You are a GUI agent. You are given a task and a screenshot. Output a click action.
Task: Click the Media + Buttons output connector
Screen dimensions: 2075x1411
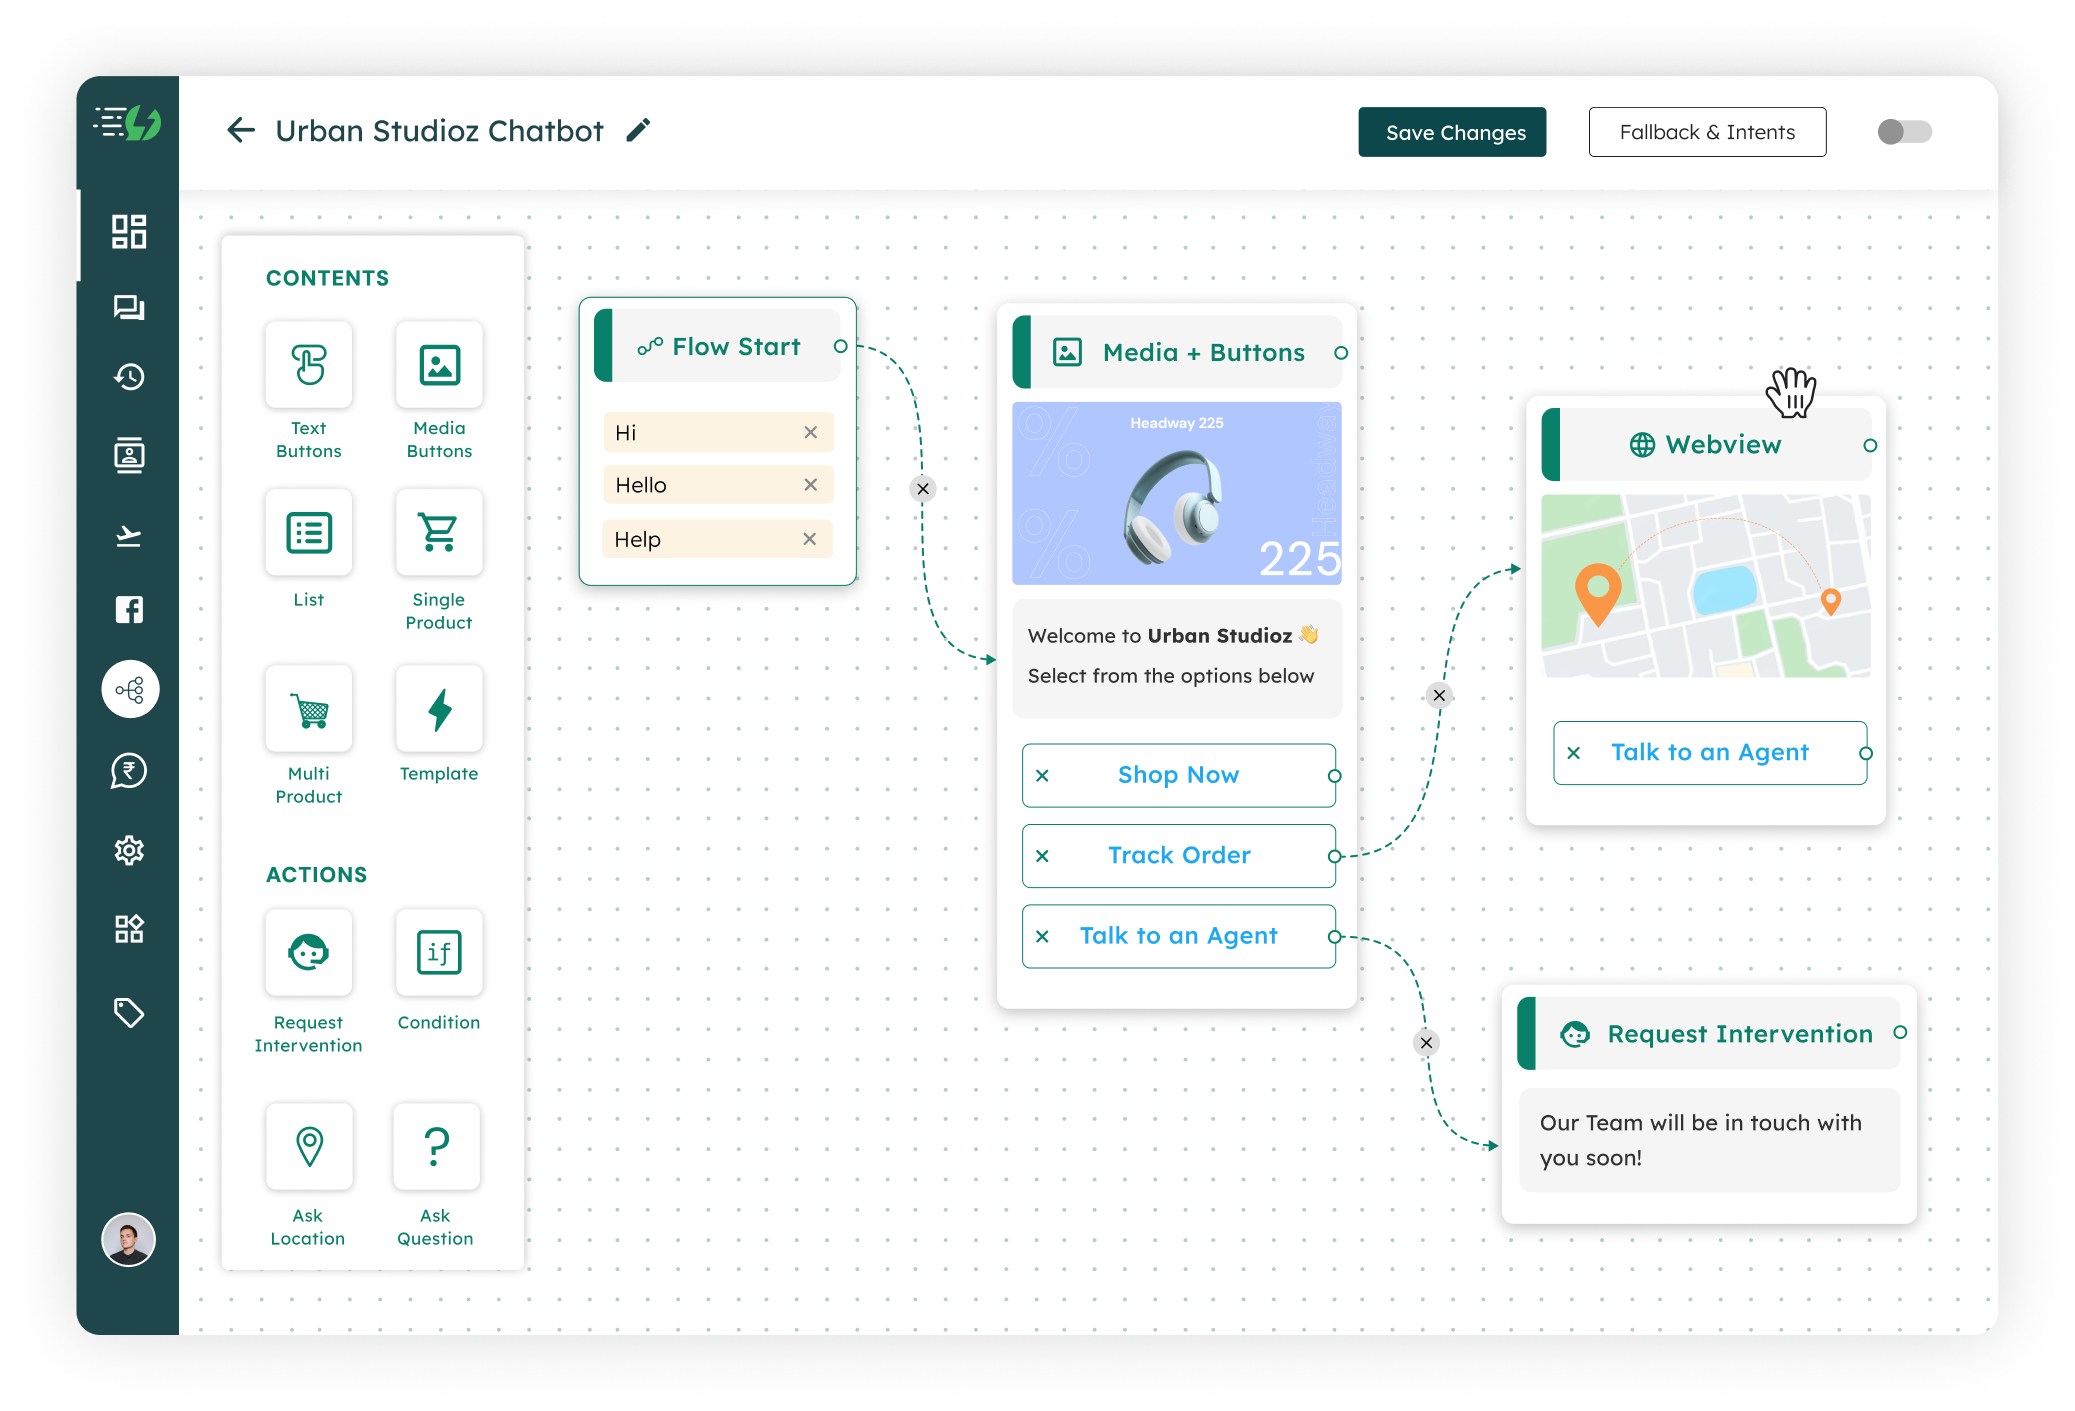1341,353
